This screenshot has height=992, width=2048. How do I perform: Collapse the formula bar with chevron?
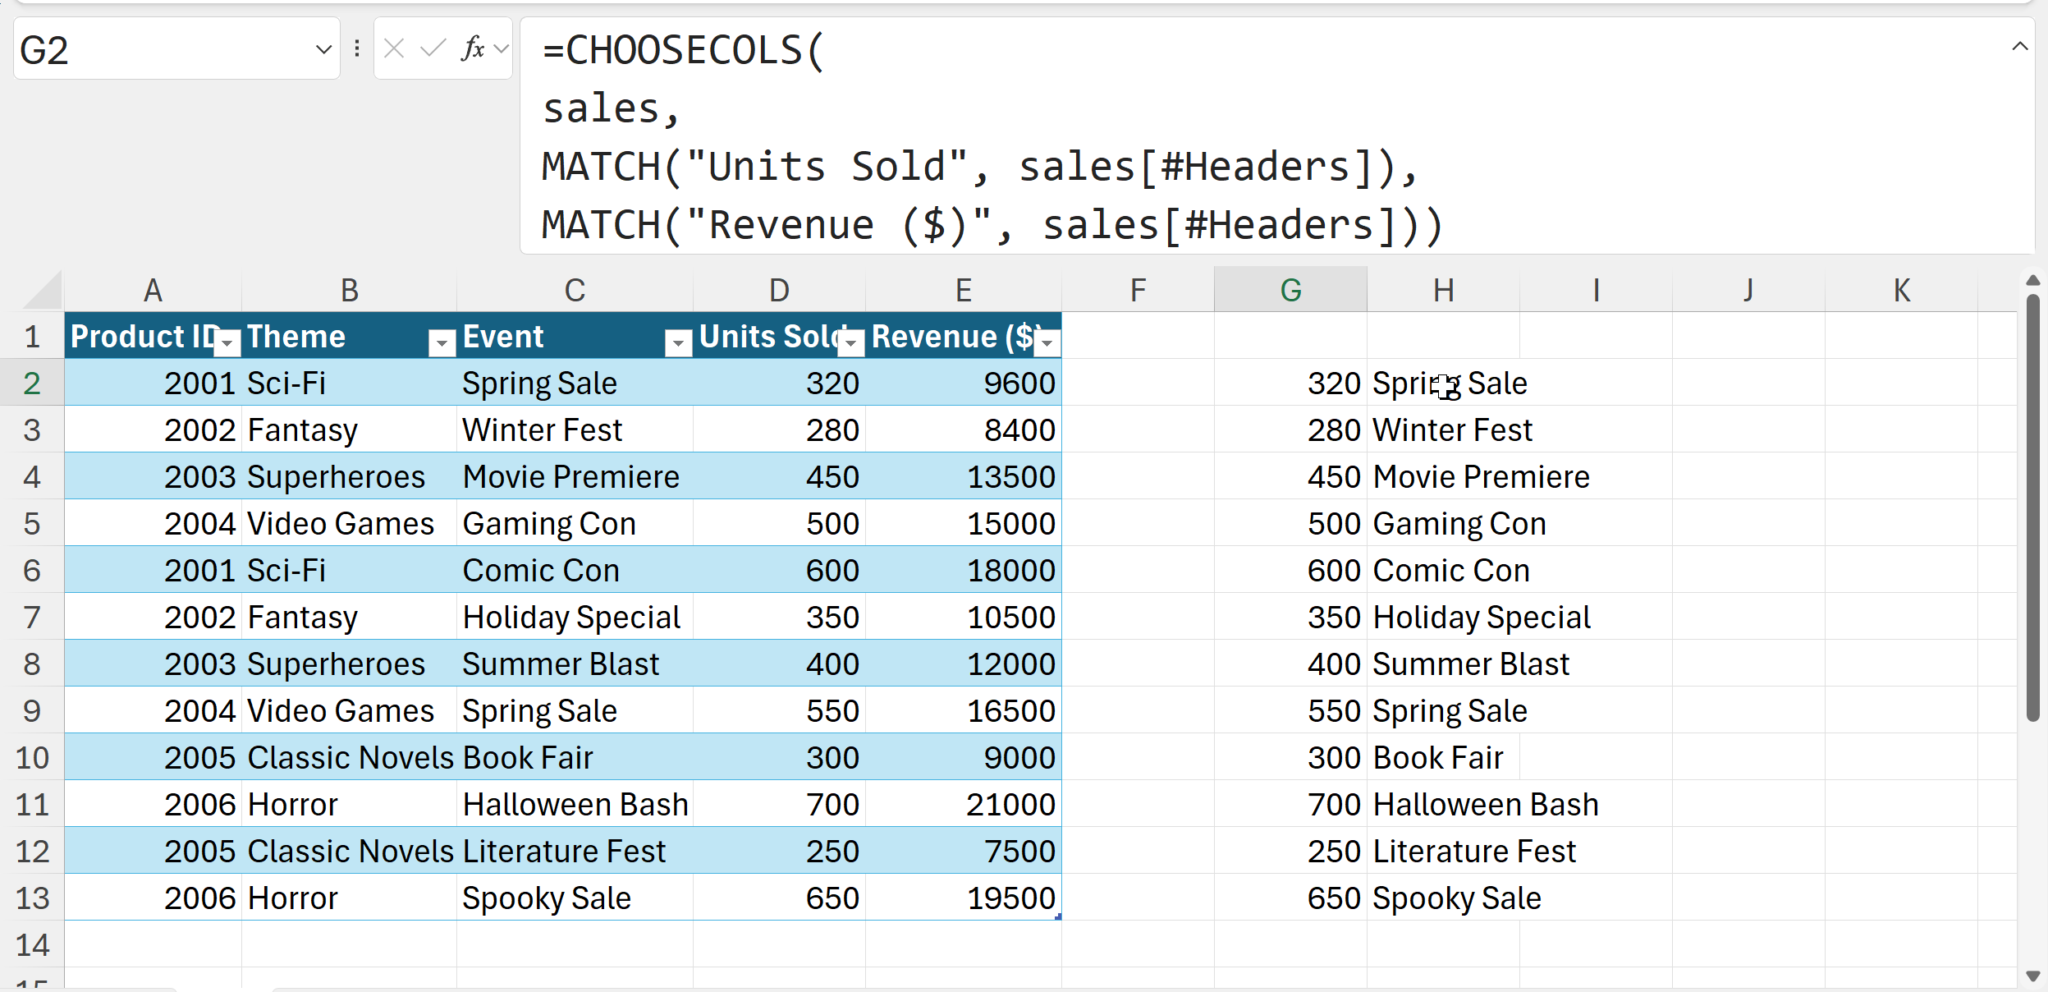(2019, 46)
